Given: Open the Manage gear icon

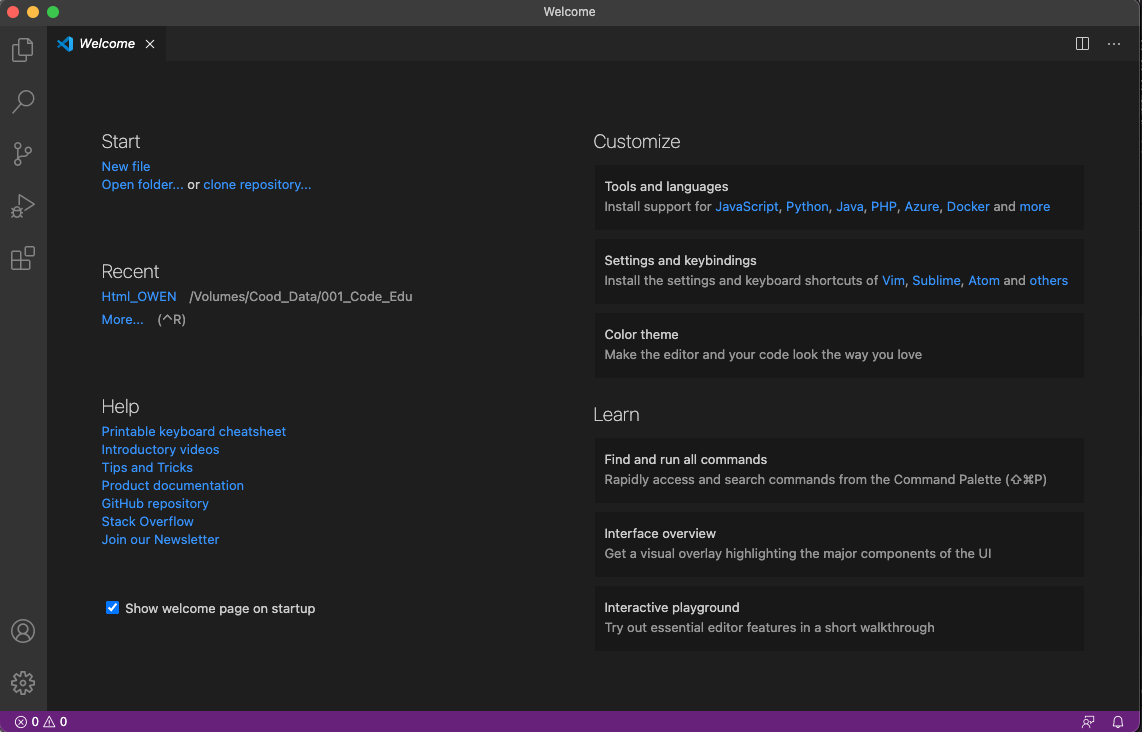Looking at the screenshot, I should (23, 682).
